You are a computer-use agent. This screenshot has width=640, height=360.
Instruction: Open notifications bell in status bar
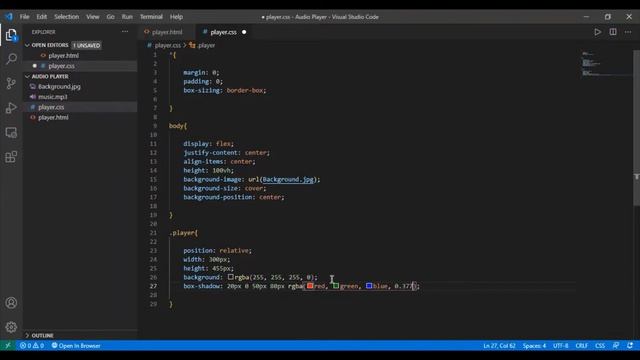(630, 346)
